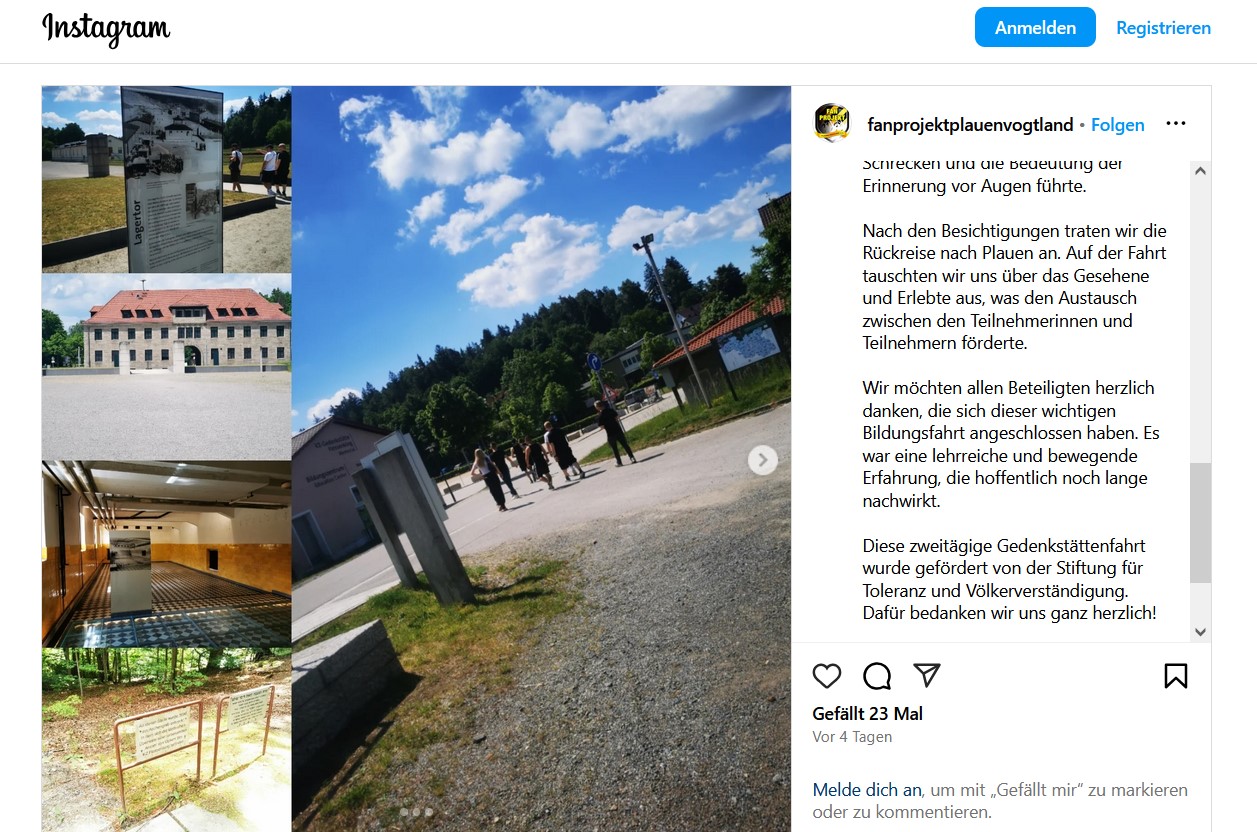Click the "Vor 4 Tagen" timestamp

852,737
